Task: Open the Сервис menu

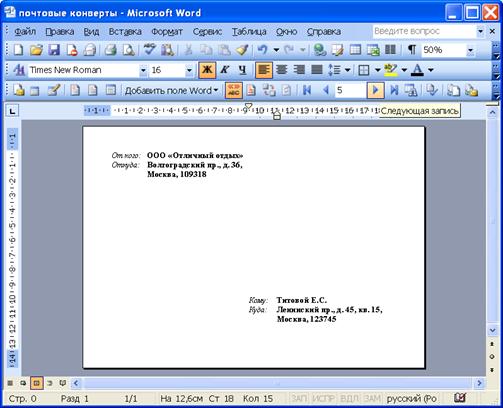Action: click(207, 32)
